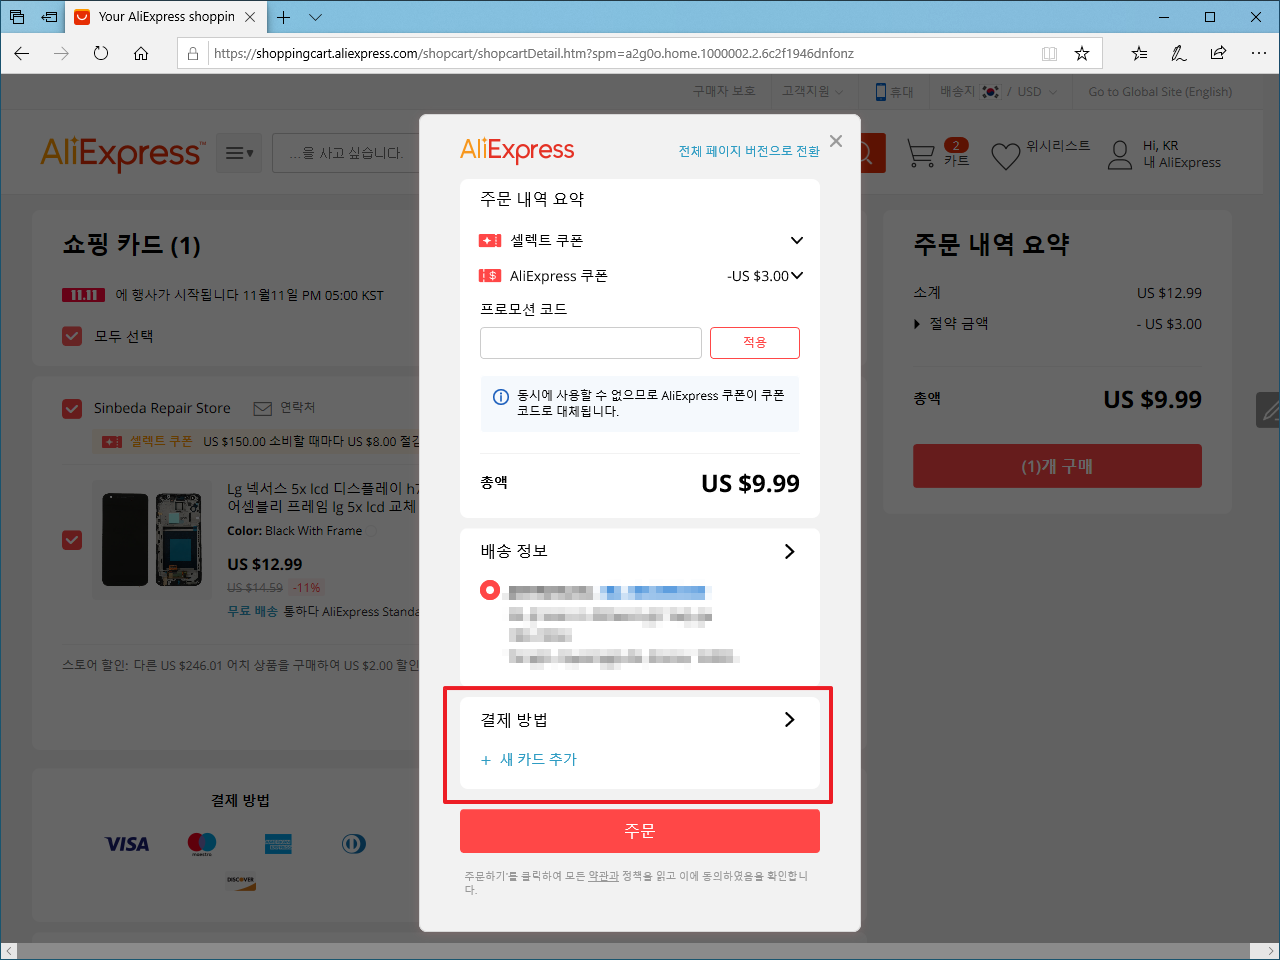
Task: Select the shipping address radio button
Action: [x=490, y=590]
